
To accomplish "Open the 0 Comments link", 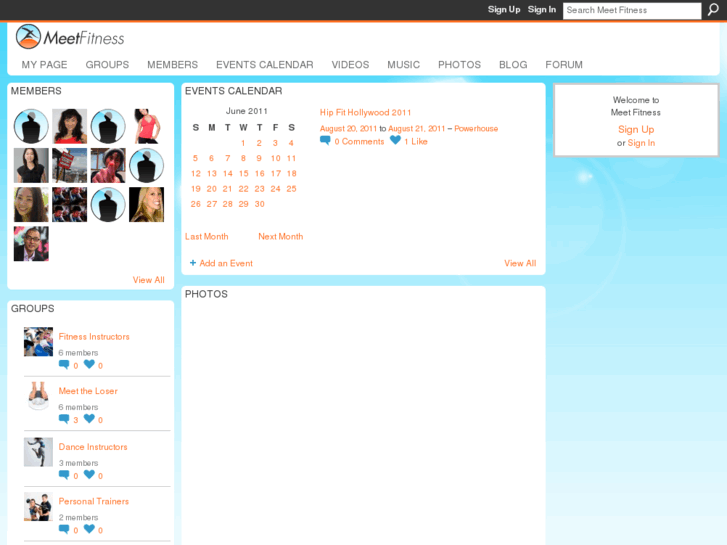I will coord(359,141).
